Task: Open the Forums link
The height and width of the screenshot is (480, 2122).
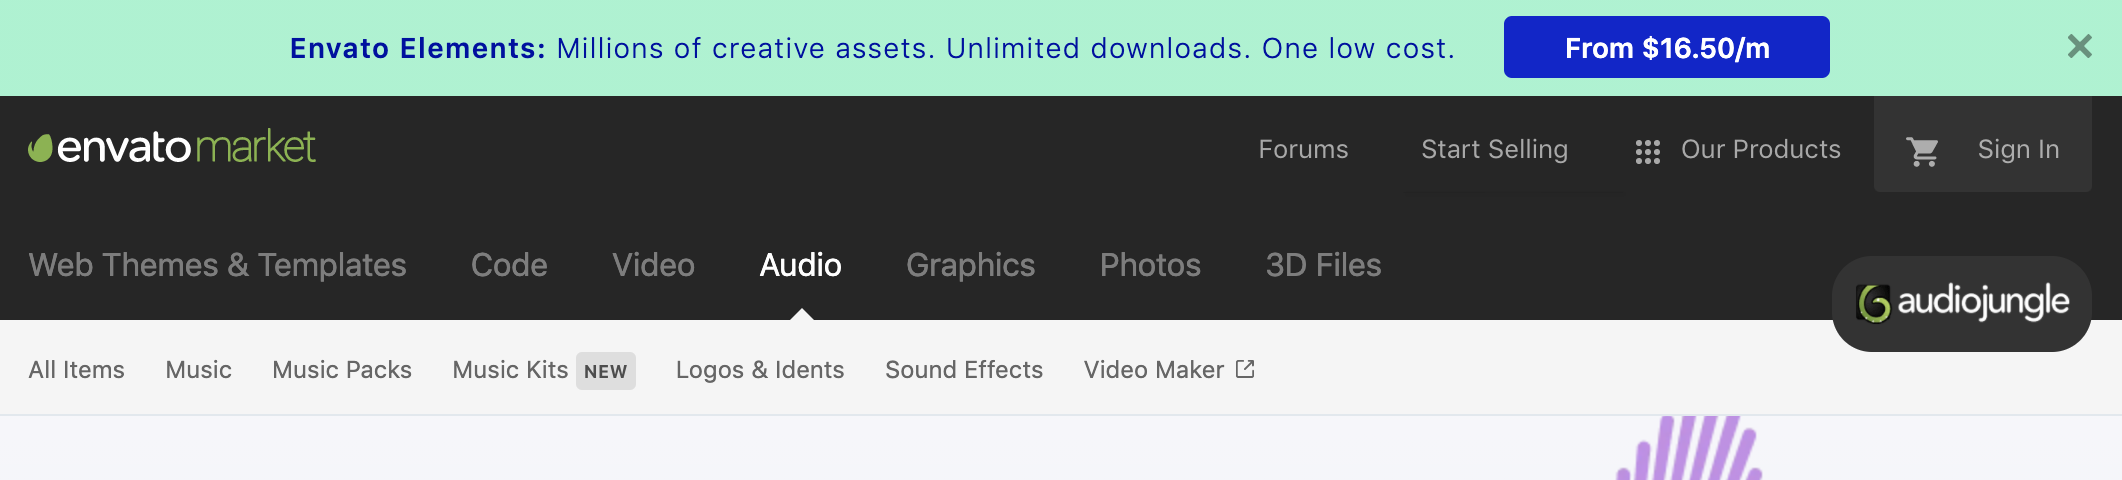Action: click(x=1303, y=149)
